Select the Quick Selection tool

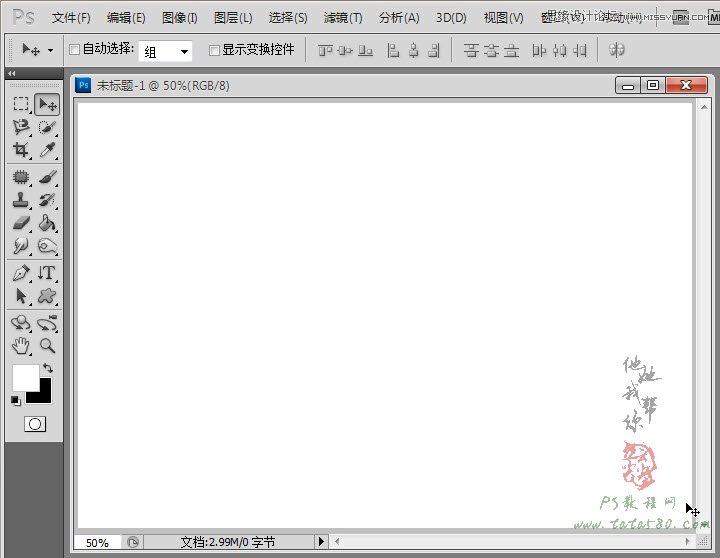[47, 127]
